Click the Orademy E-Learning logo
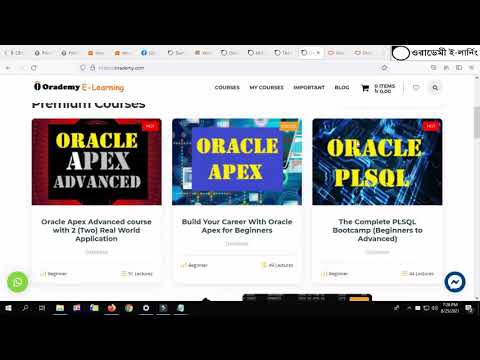The height and width of the screenshot is (360, 480). point(79,87)
